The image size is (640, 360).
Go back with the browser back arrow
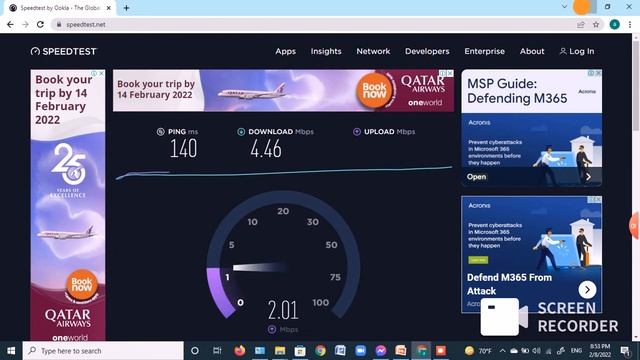tap(10, 24)
